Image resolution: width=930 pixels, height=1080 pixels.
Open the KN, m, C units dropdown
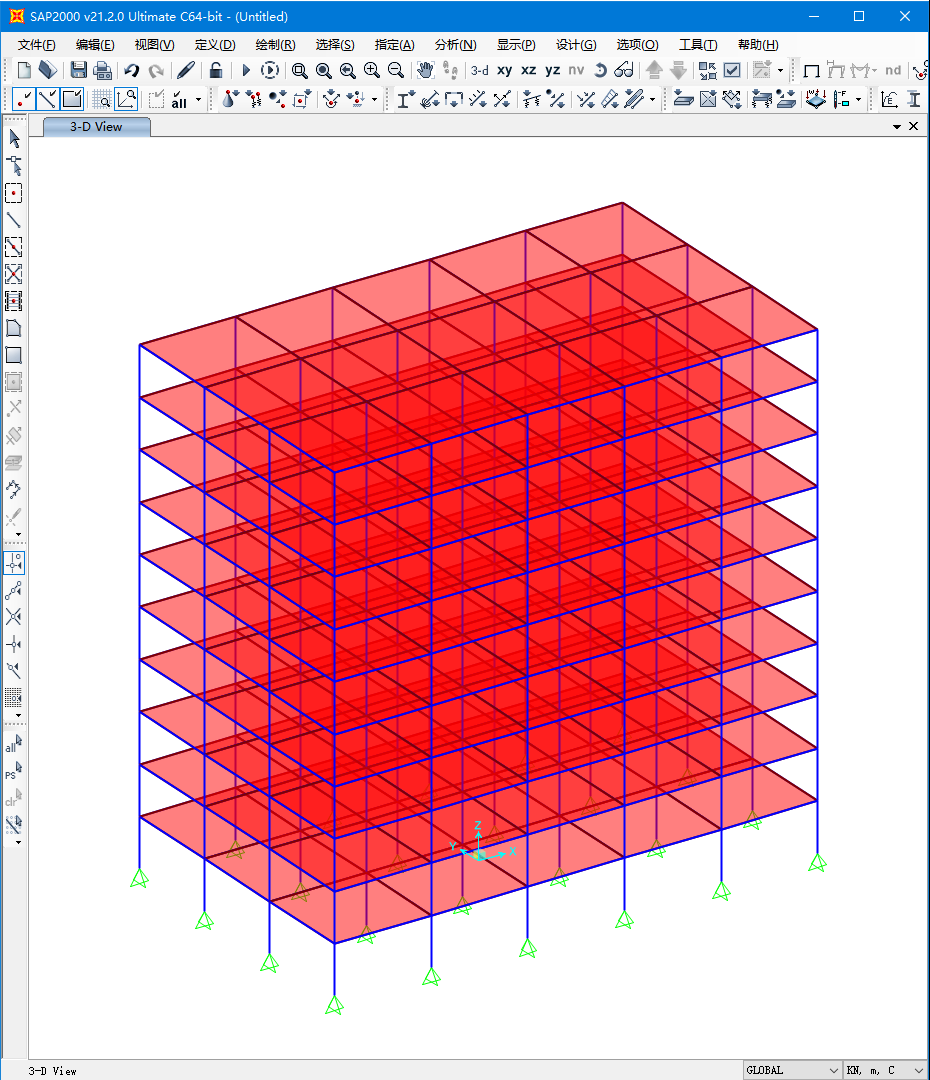(x=885, y=1070)
